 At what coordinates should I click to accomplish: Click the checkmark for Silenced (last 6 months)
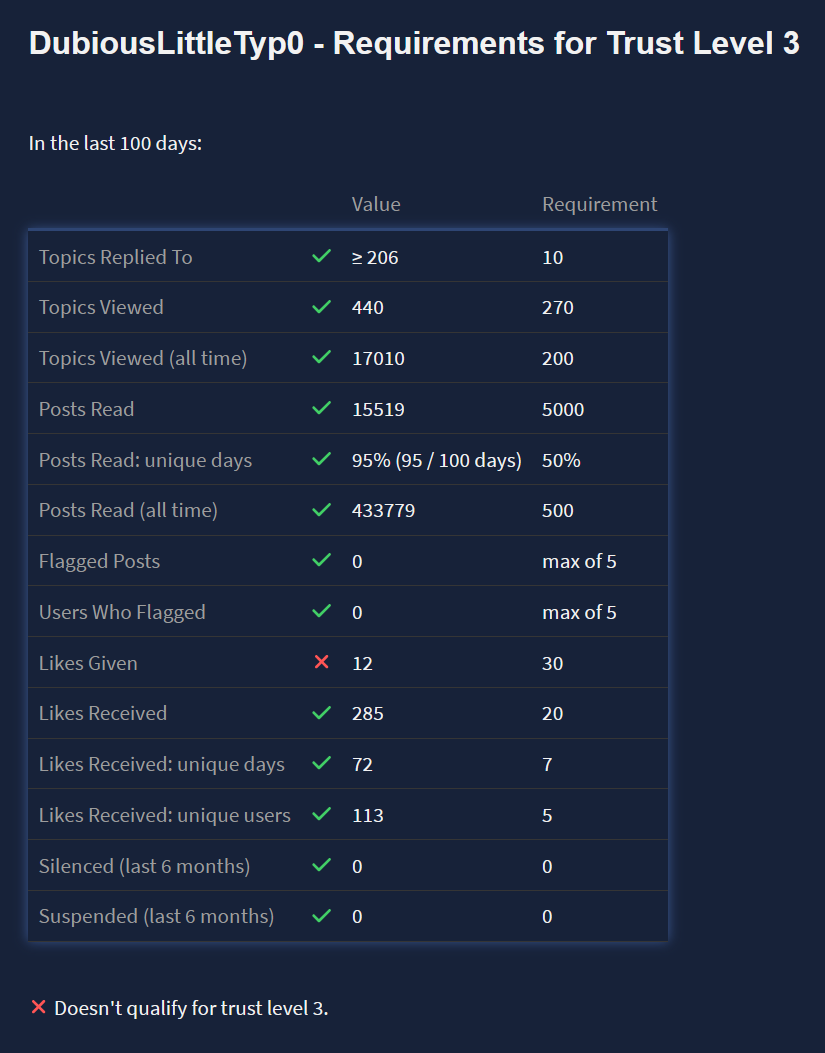321,865
